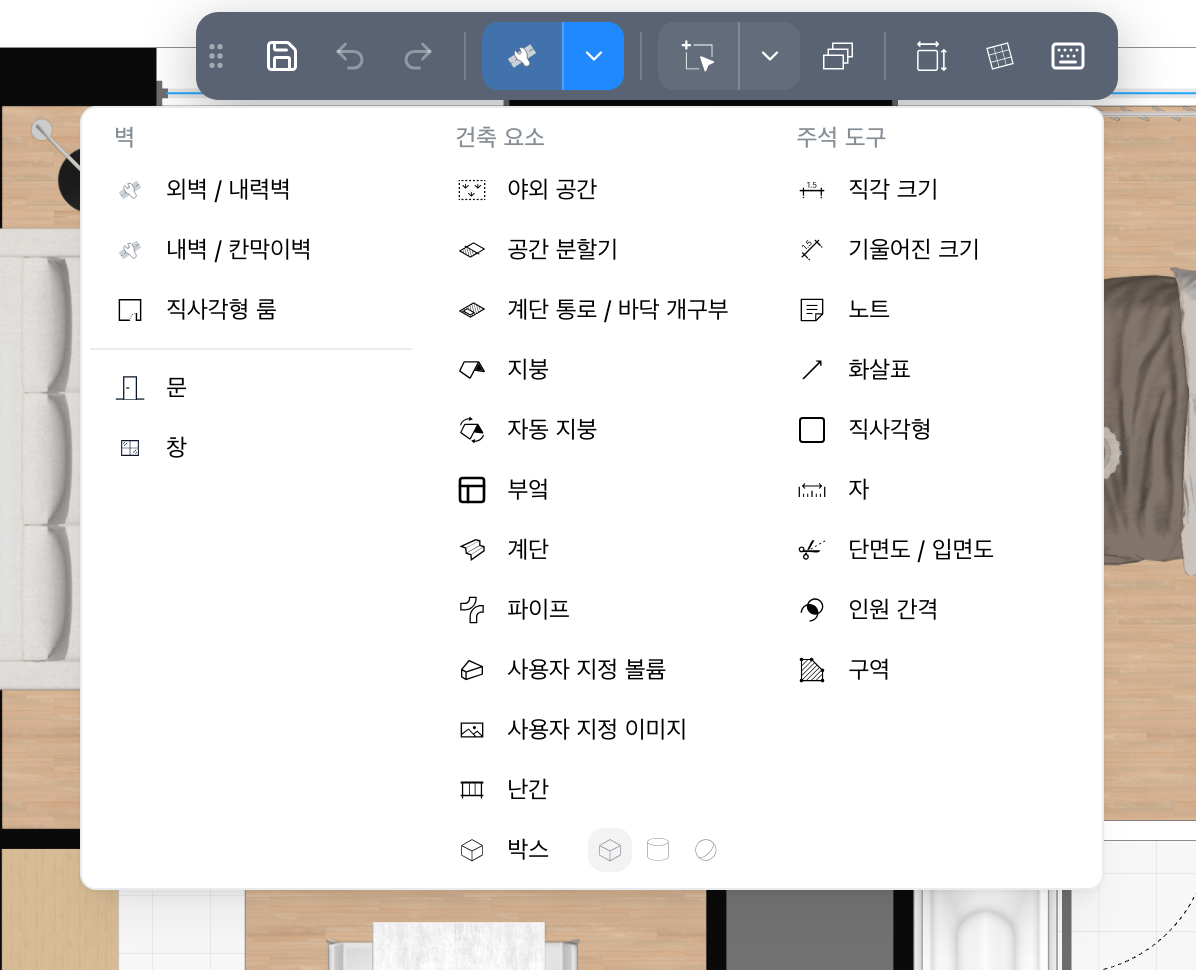Toggle the grid icon in toolbar

point(999,56)
